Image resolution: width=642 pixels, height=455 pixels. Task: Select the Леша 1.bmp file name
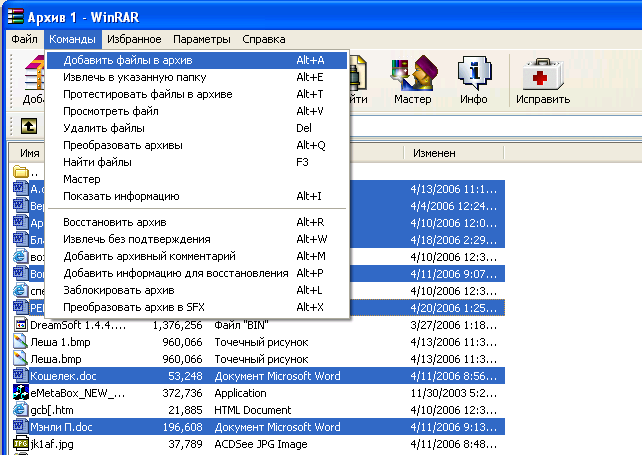tap(60, 342)
